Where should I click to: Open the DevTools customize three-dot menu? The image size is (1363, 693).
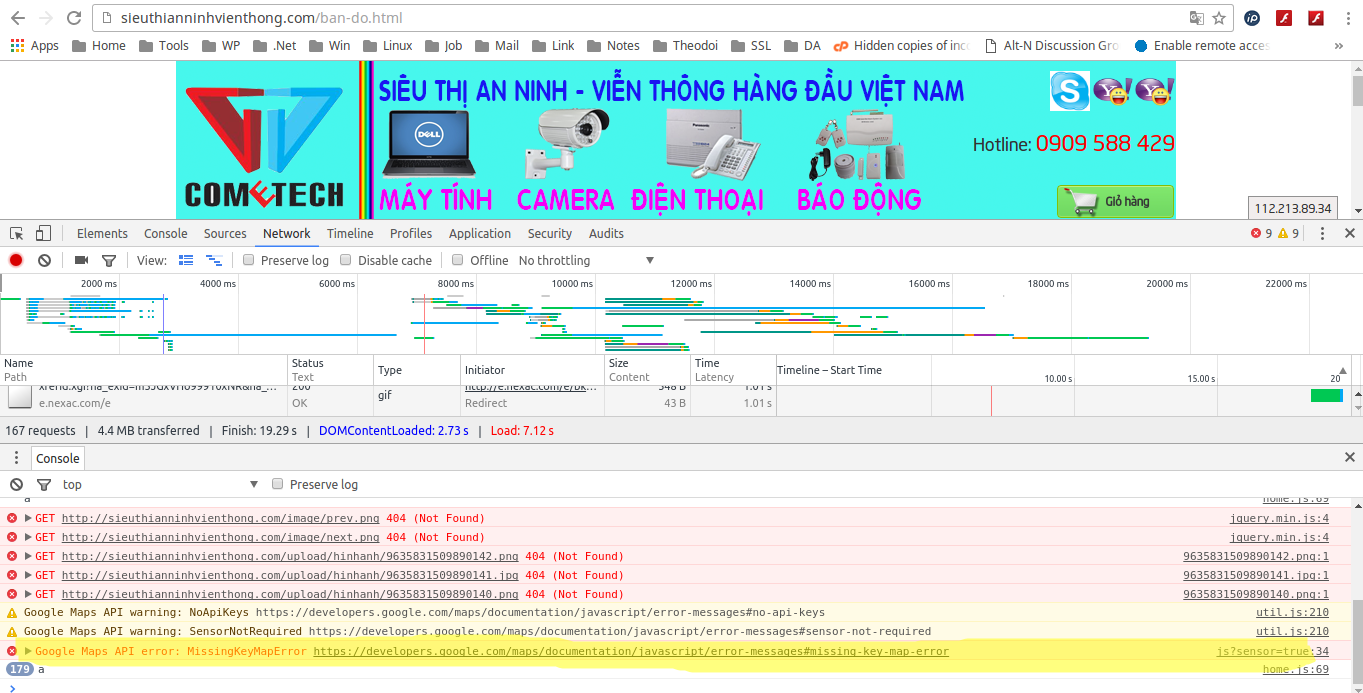(x=1322, y=233)
